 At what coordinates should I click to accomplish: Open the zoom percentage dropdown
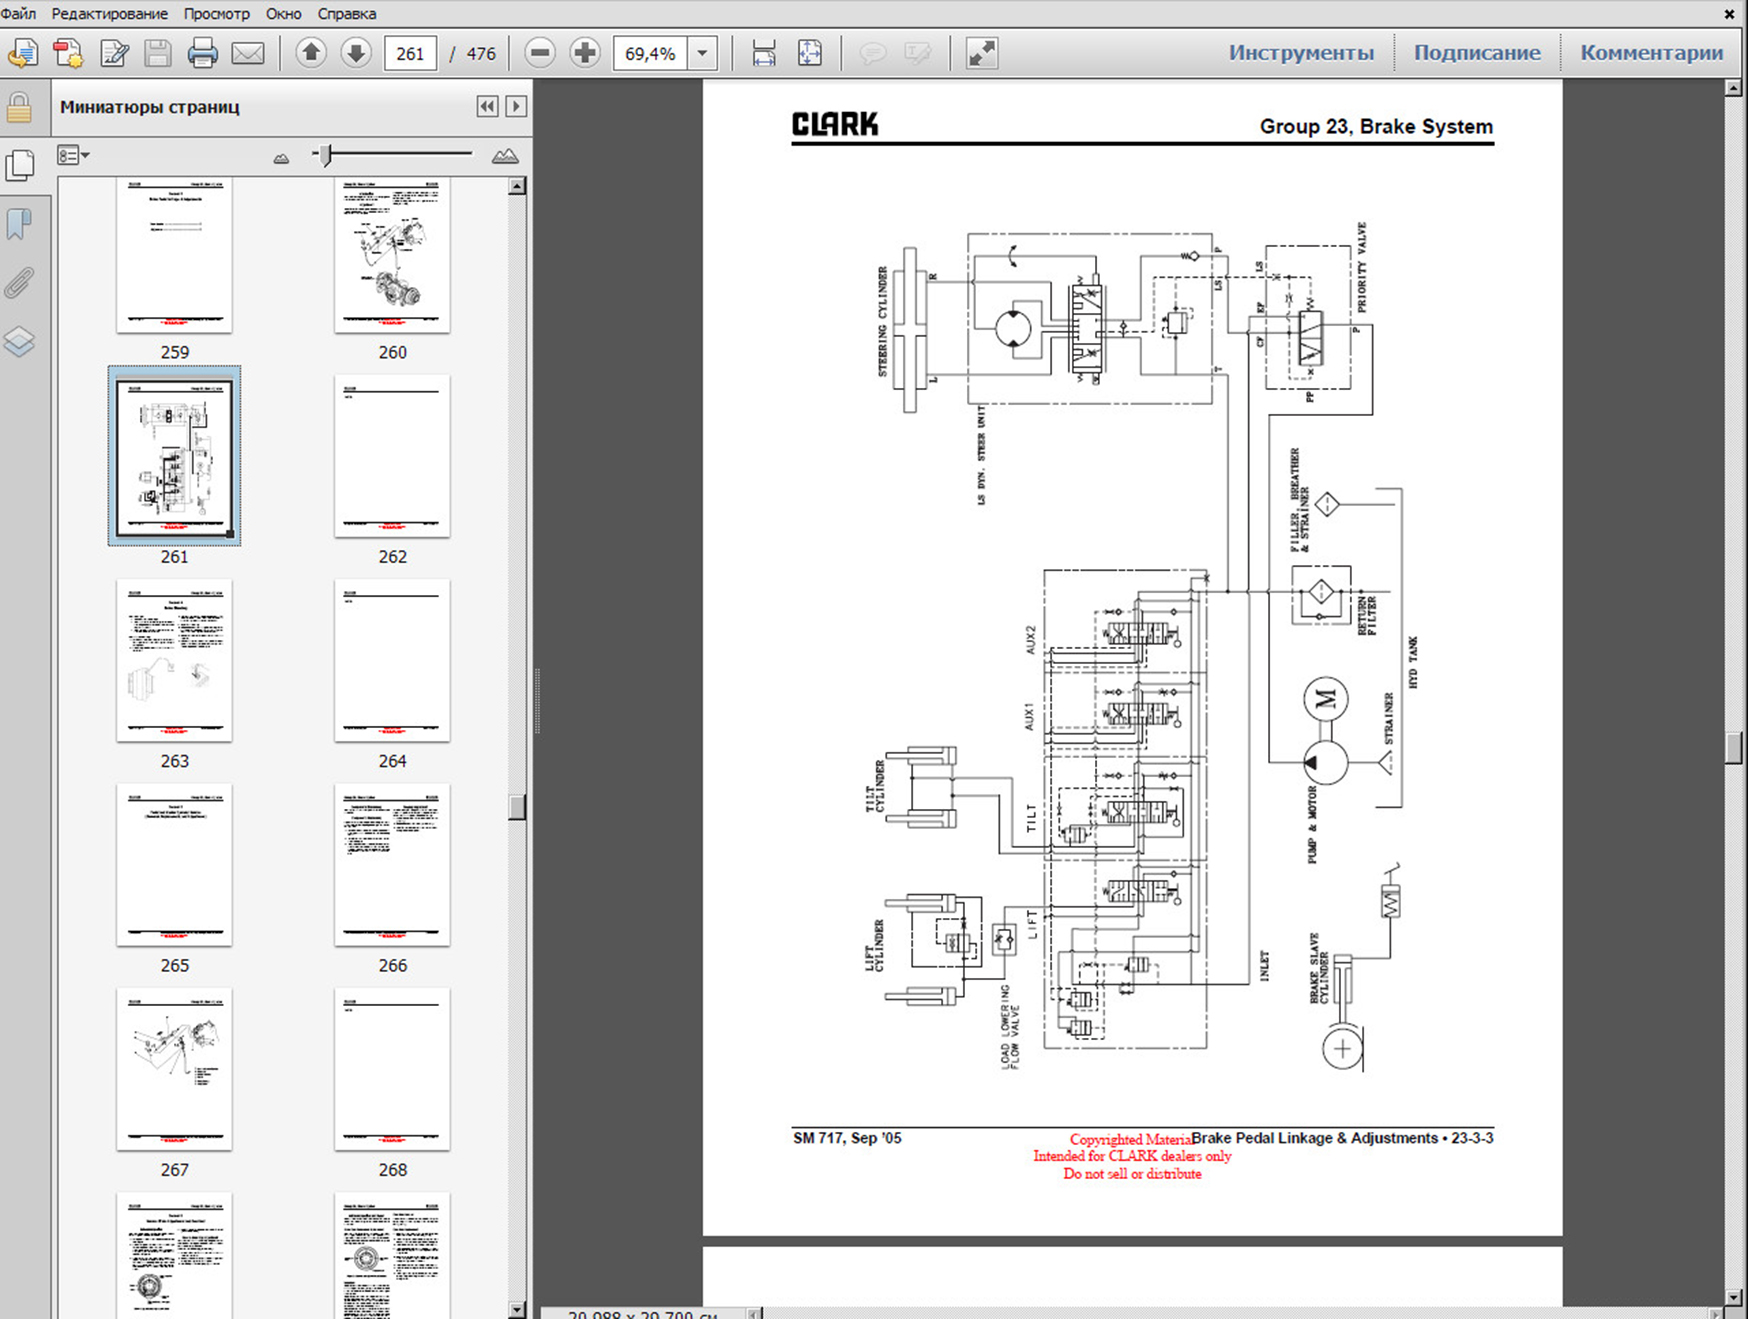tap(703, 53)
